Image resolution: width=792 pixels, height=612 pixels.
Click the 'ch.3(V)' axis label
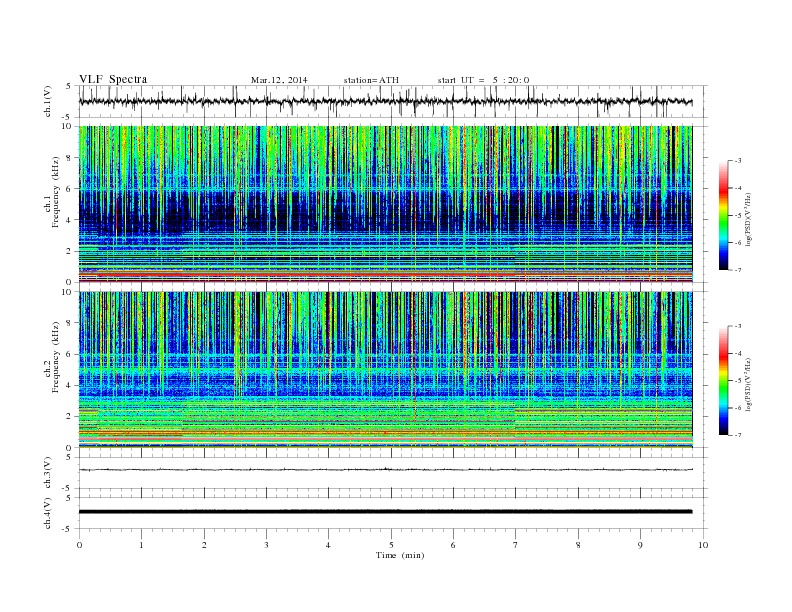pyautogui.click(x=48, y=473)
